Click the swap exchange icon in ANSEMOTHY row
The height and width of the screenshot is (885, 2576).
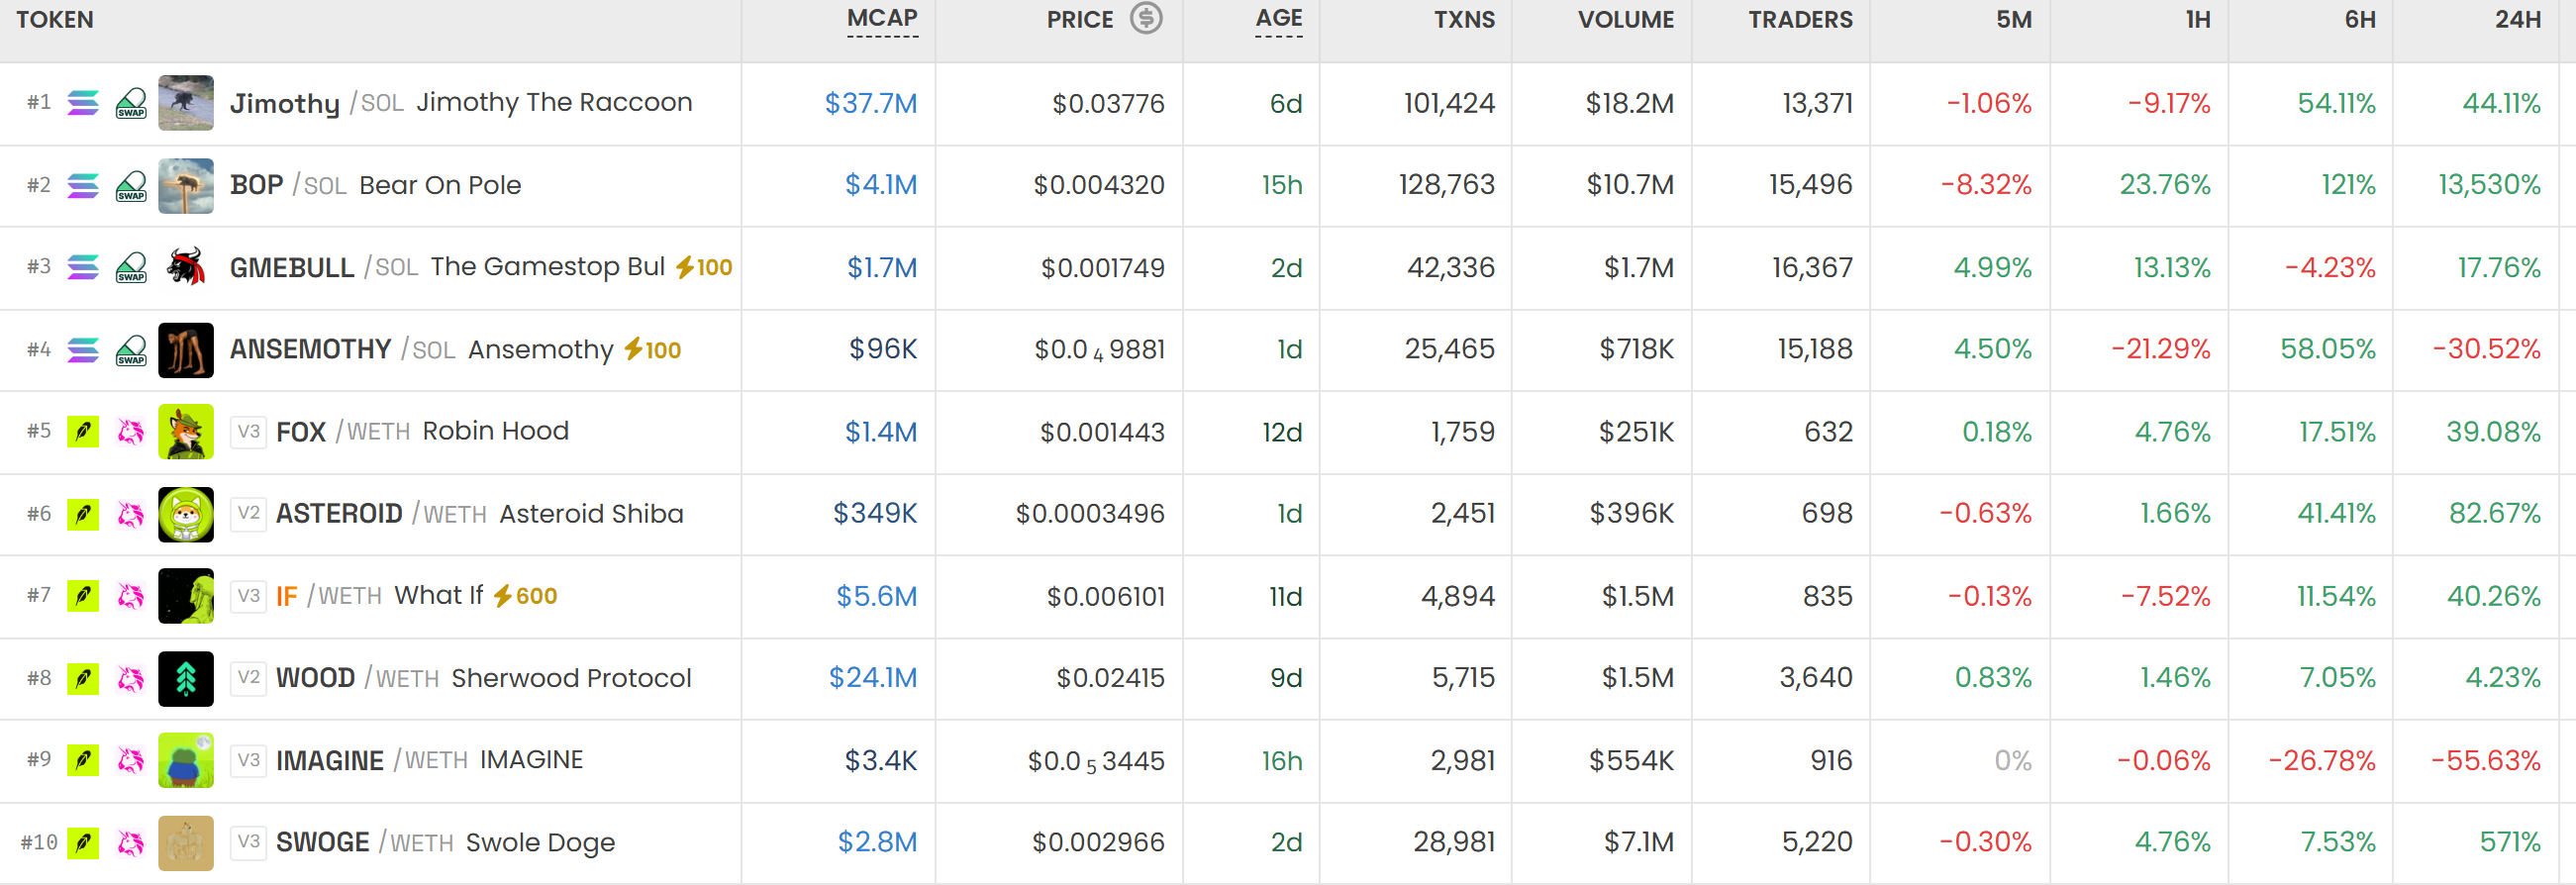(131, 350)
